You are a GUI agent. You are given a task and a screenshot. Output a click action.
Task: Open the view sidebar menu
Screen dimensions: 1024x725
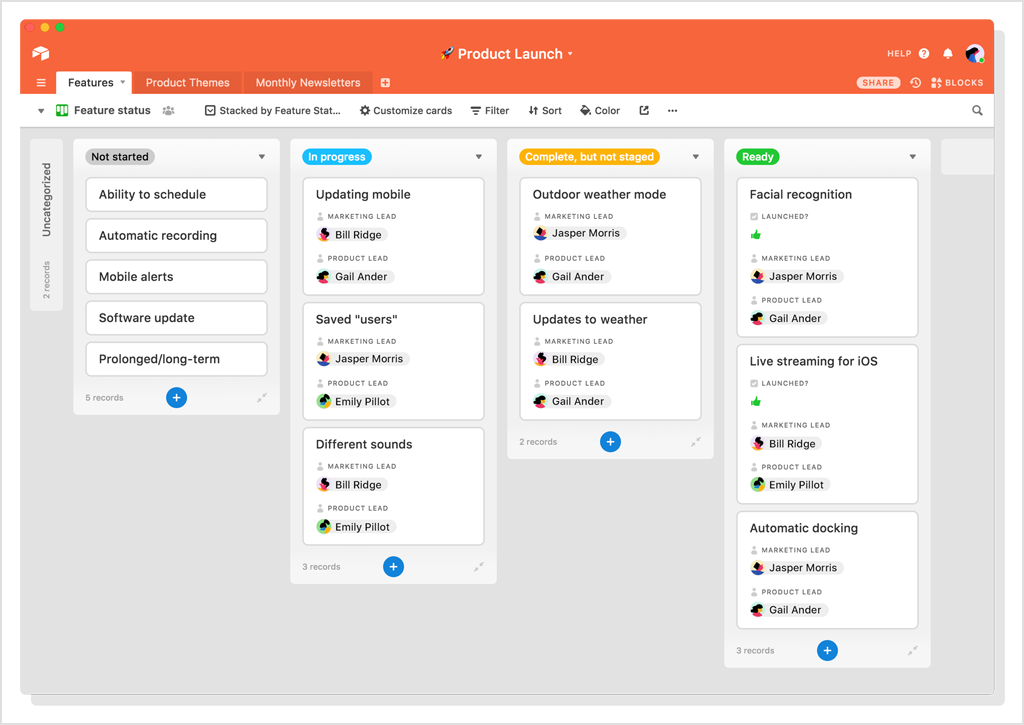[40, 110]
